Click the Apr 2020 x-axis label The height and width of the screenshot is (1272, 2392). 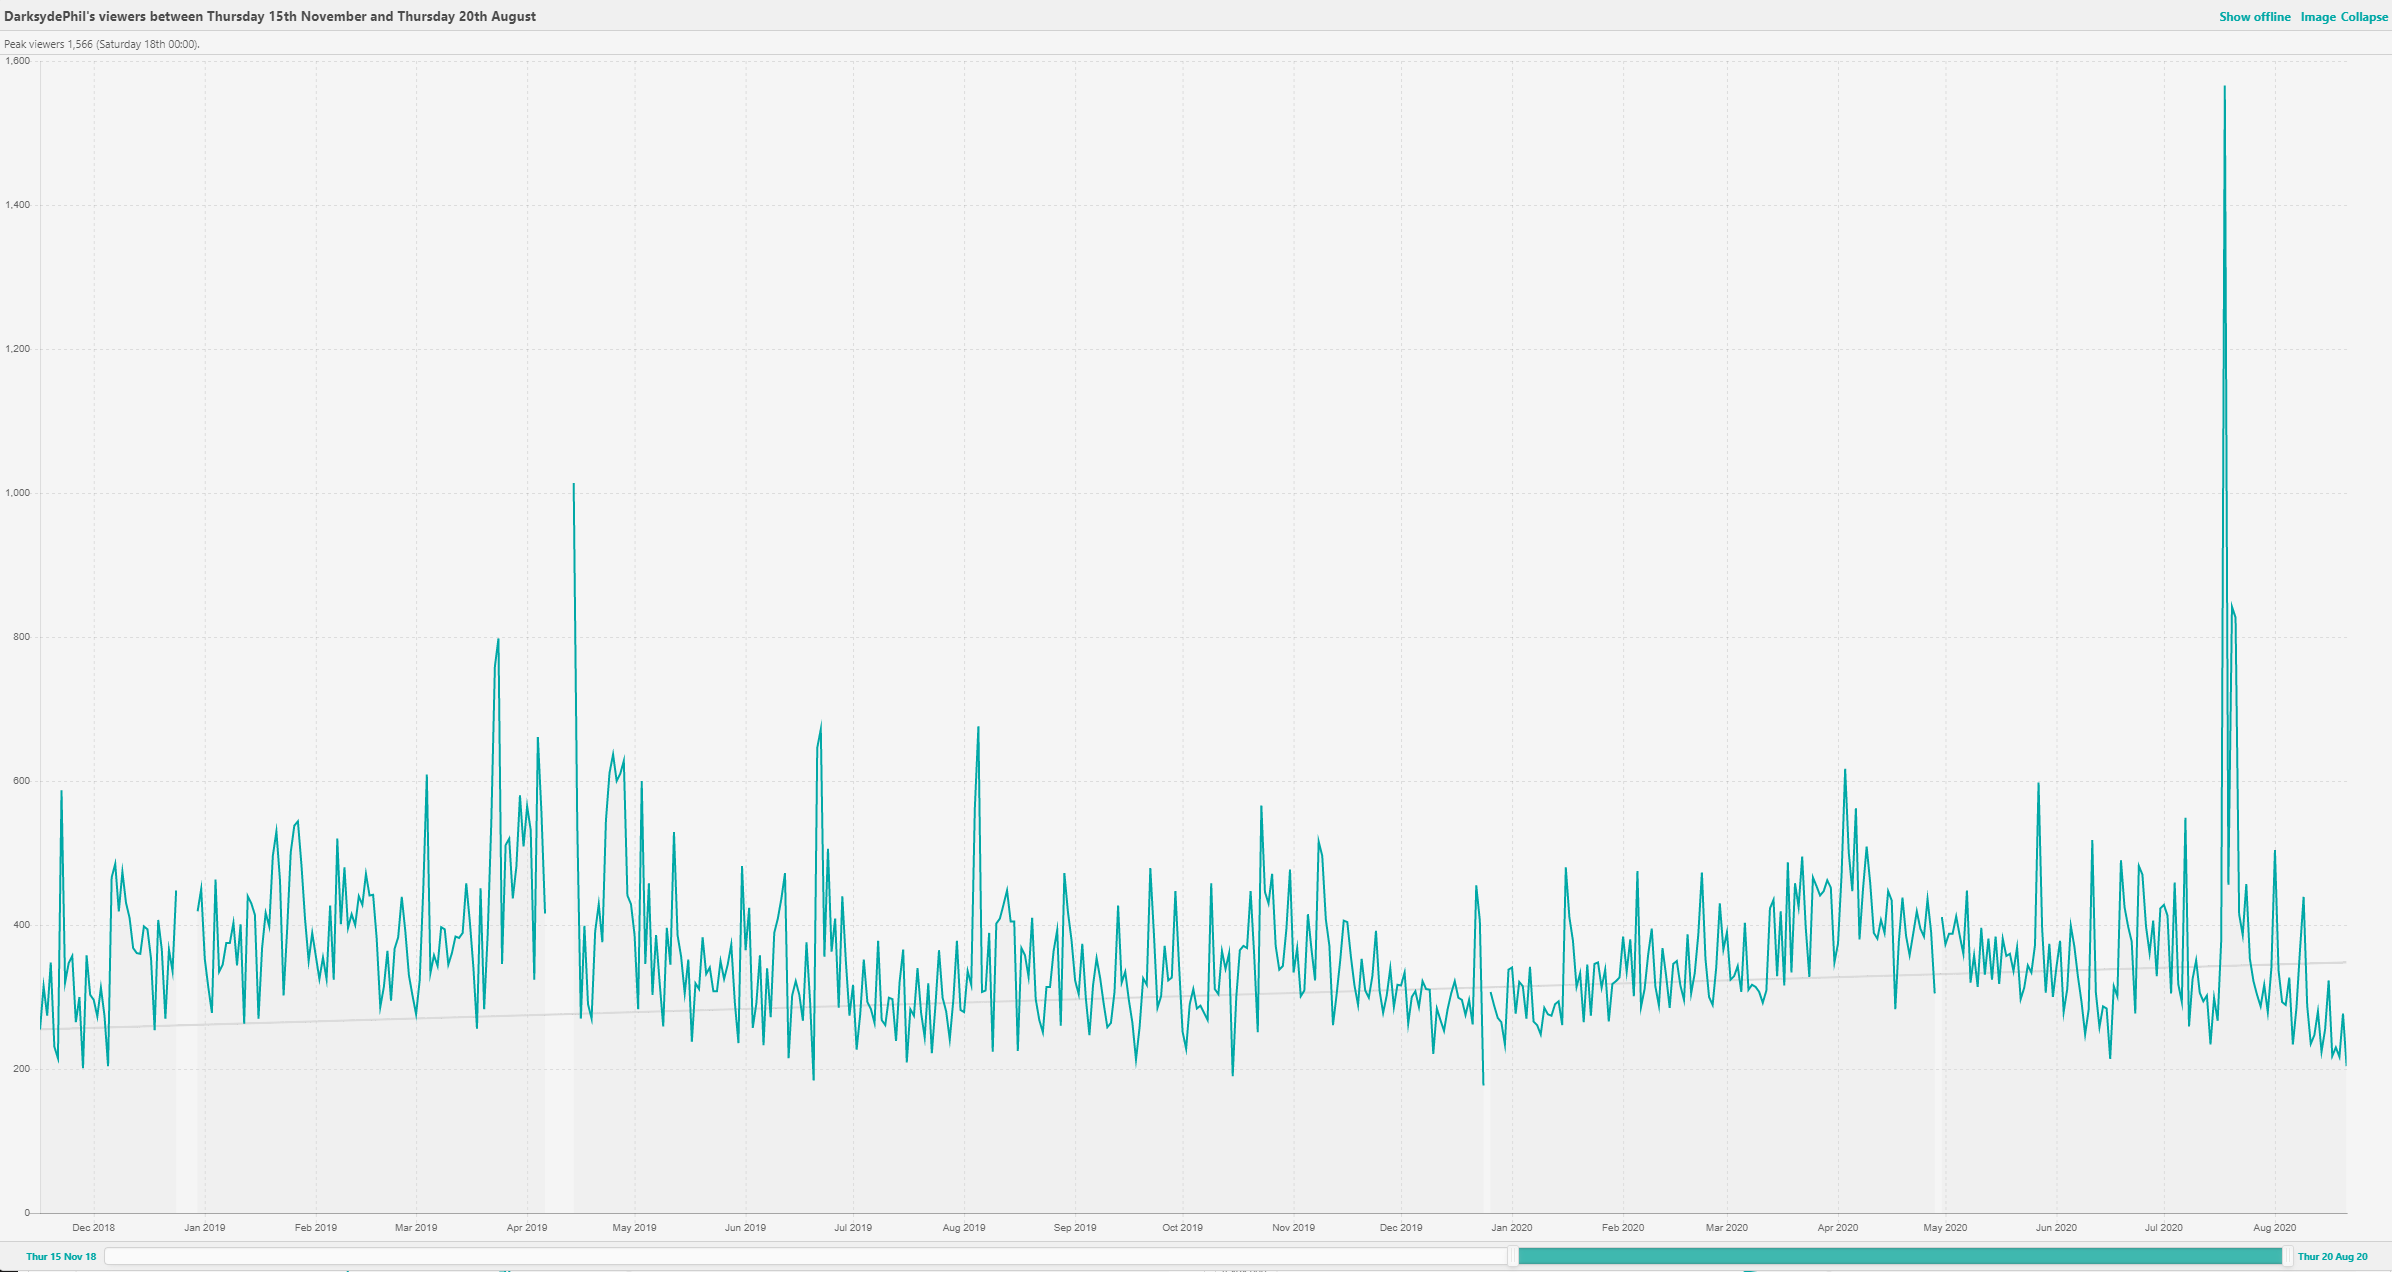[x=1838, y=1228]
